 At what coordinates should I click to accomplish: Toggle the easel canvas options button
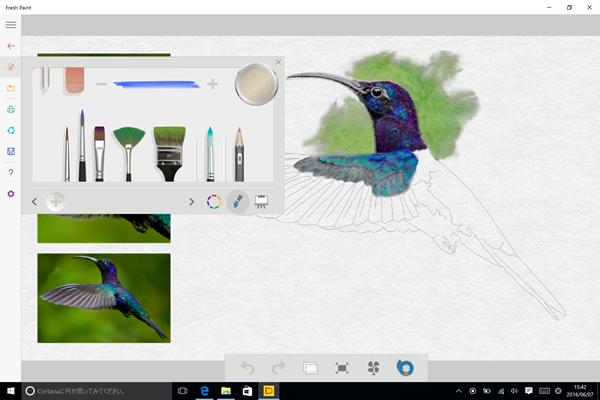(x=262, y=201)
